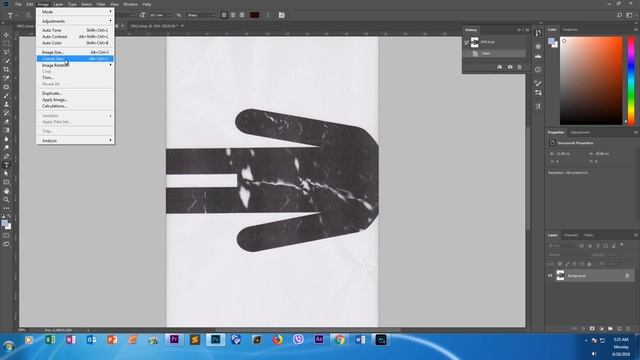Expand the Image Rotation submenu
The width and height of the screenshot is (640, 360).
75,65
